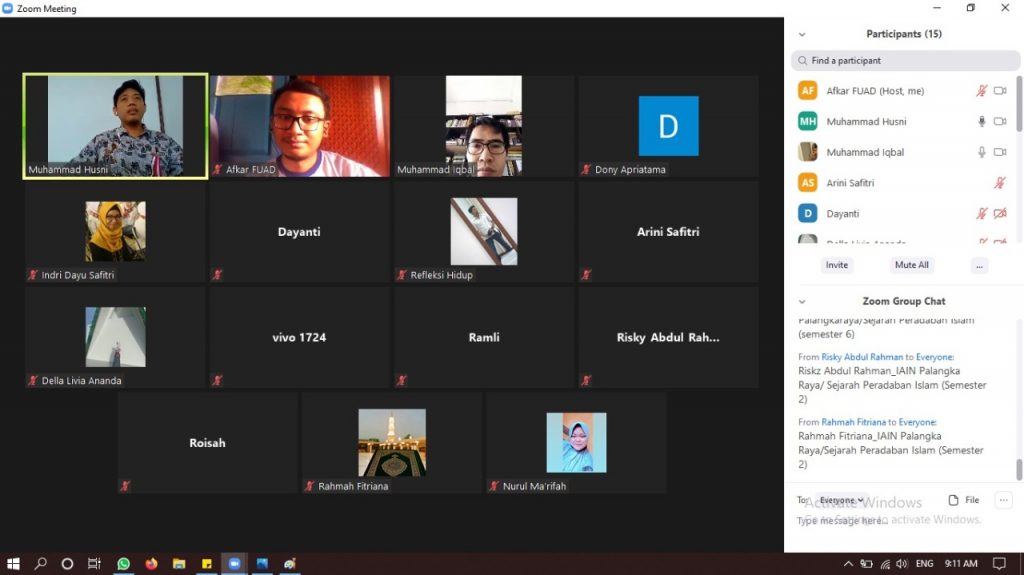Click Afkar FUAD's muted microphone icon in participants

click(x=982, y=91)
